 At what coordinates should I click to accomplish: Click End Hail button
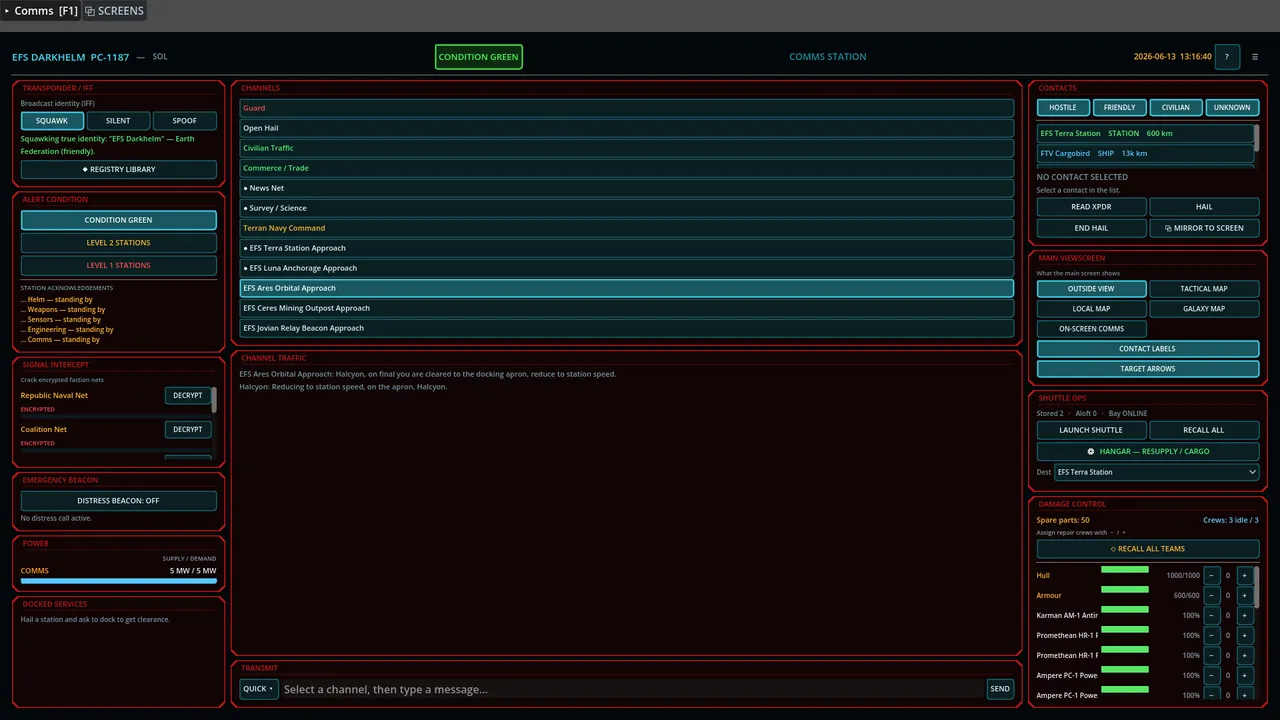click(x=1091, y=228)
